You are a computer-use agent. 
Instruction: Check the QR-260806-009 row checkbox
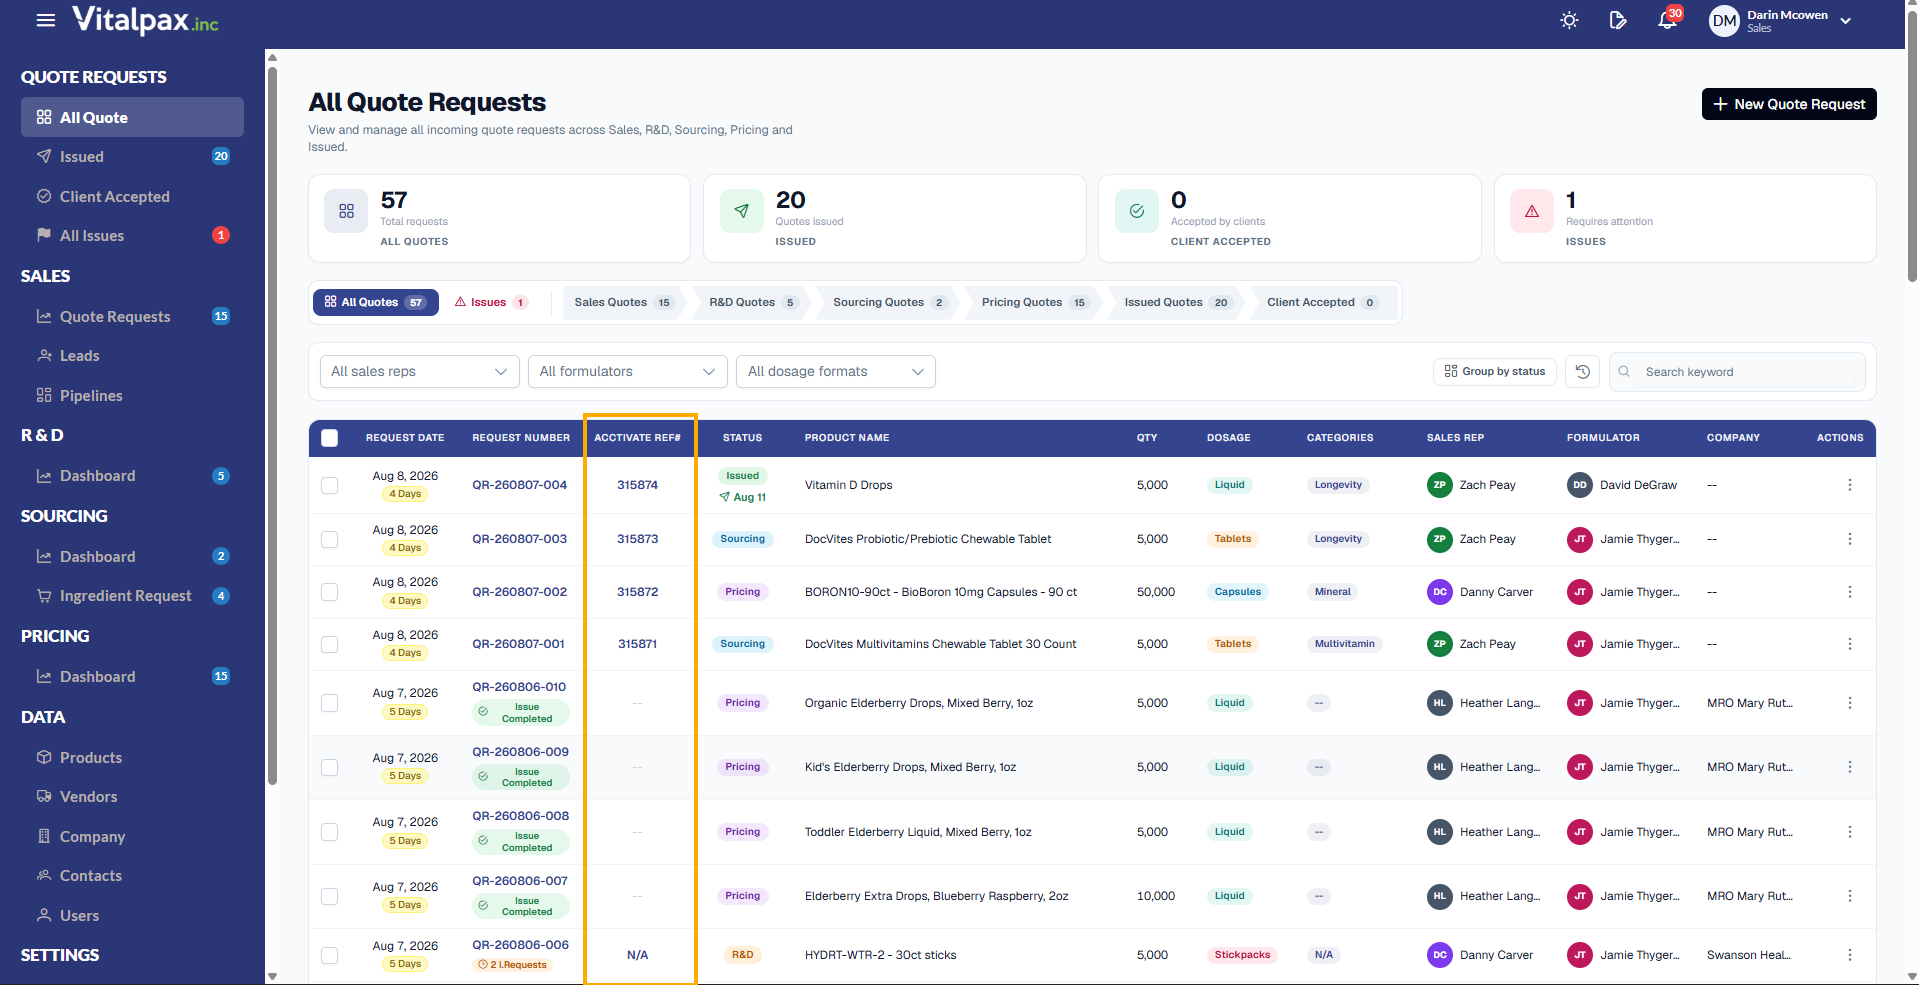pos(330,767)
